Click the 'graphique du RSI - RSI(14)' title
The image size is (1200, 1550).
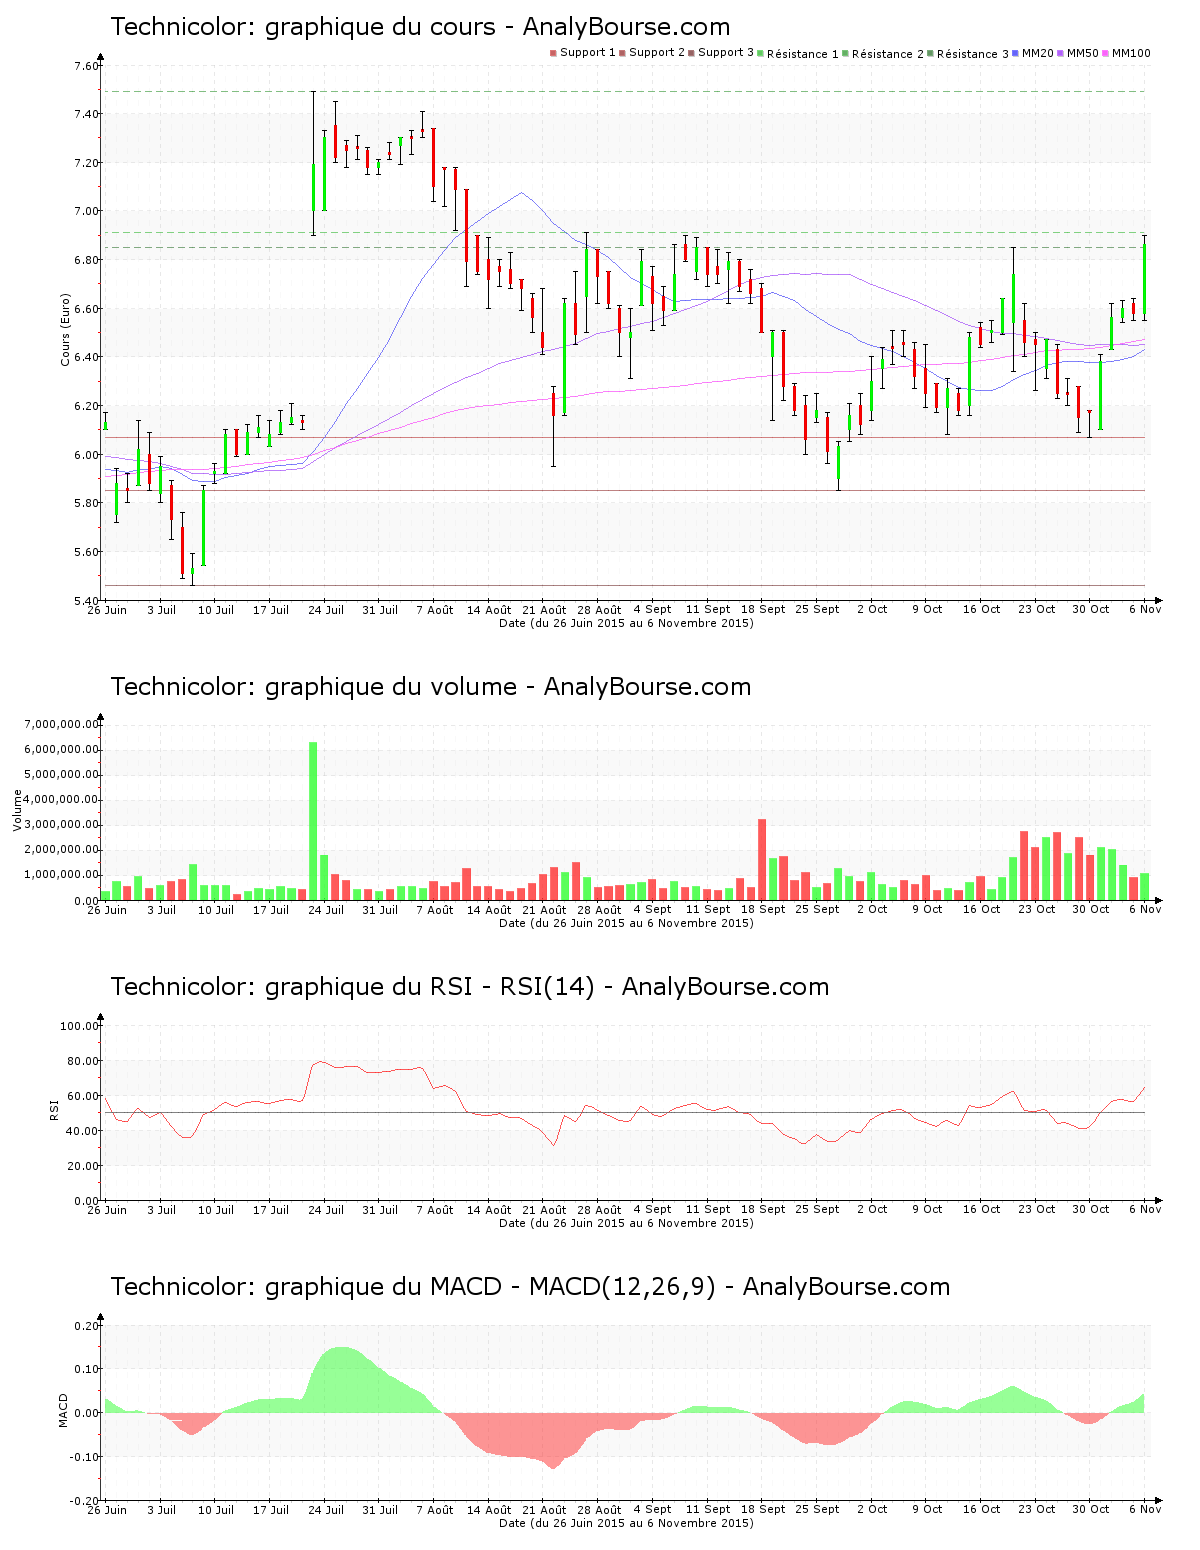430,987
